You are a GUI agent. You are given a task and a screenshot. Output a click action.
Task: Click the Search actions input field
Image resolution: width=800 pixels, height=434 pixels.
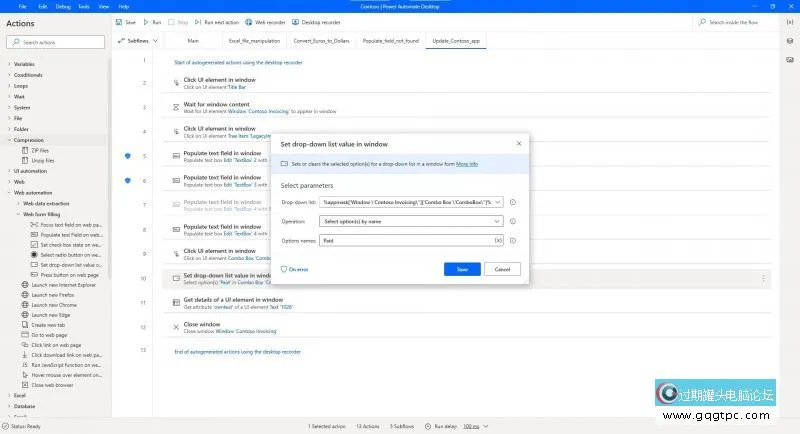(x=58, y=42)
